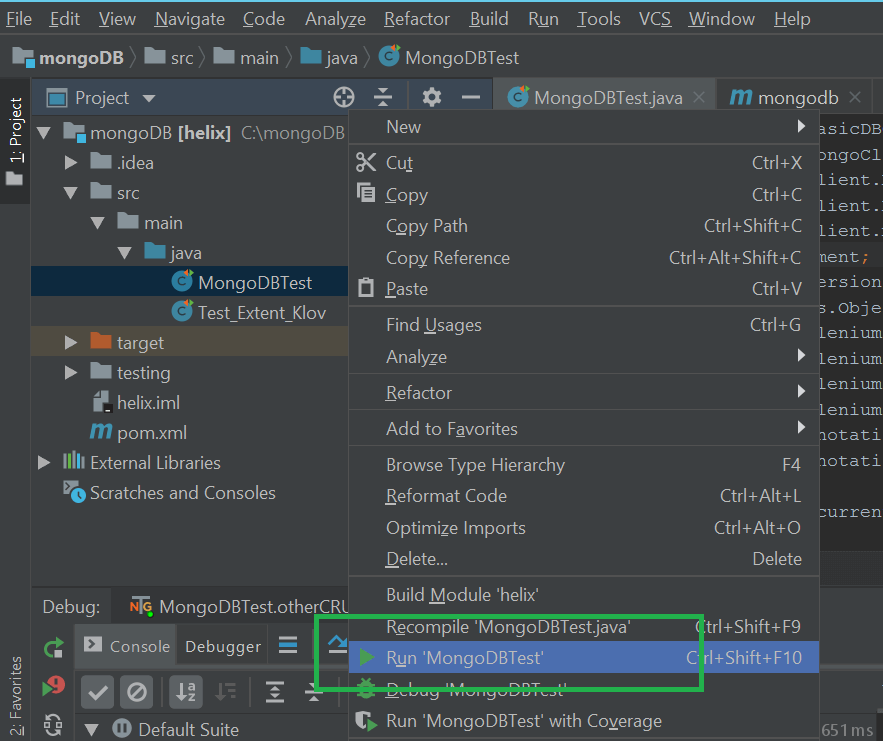Toggle show ignored tests filter
This screenshot has width=883, height=741.
pos(137,692)
